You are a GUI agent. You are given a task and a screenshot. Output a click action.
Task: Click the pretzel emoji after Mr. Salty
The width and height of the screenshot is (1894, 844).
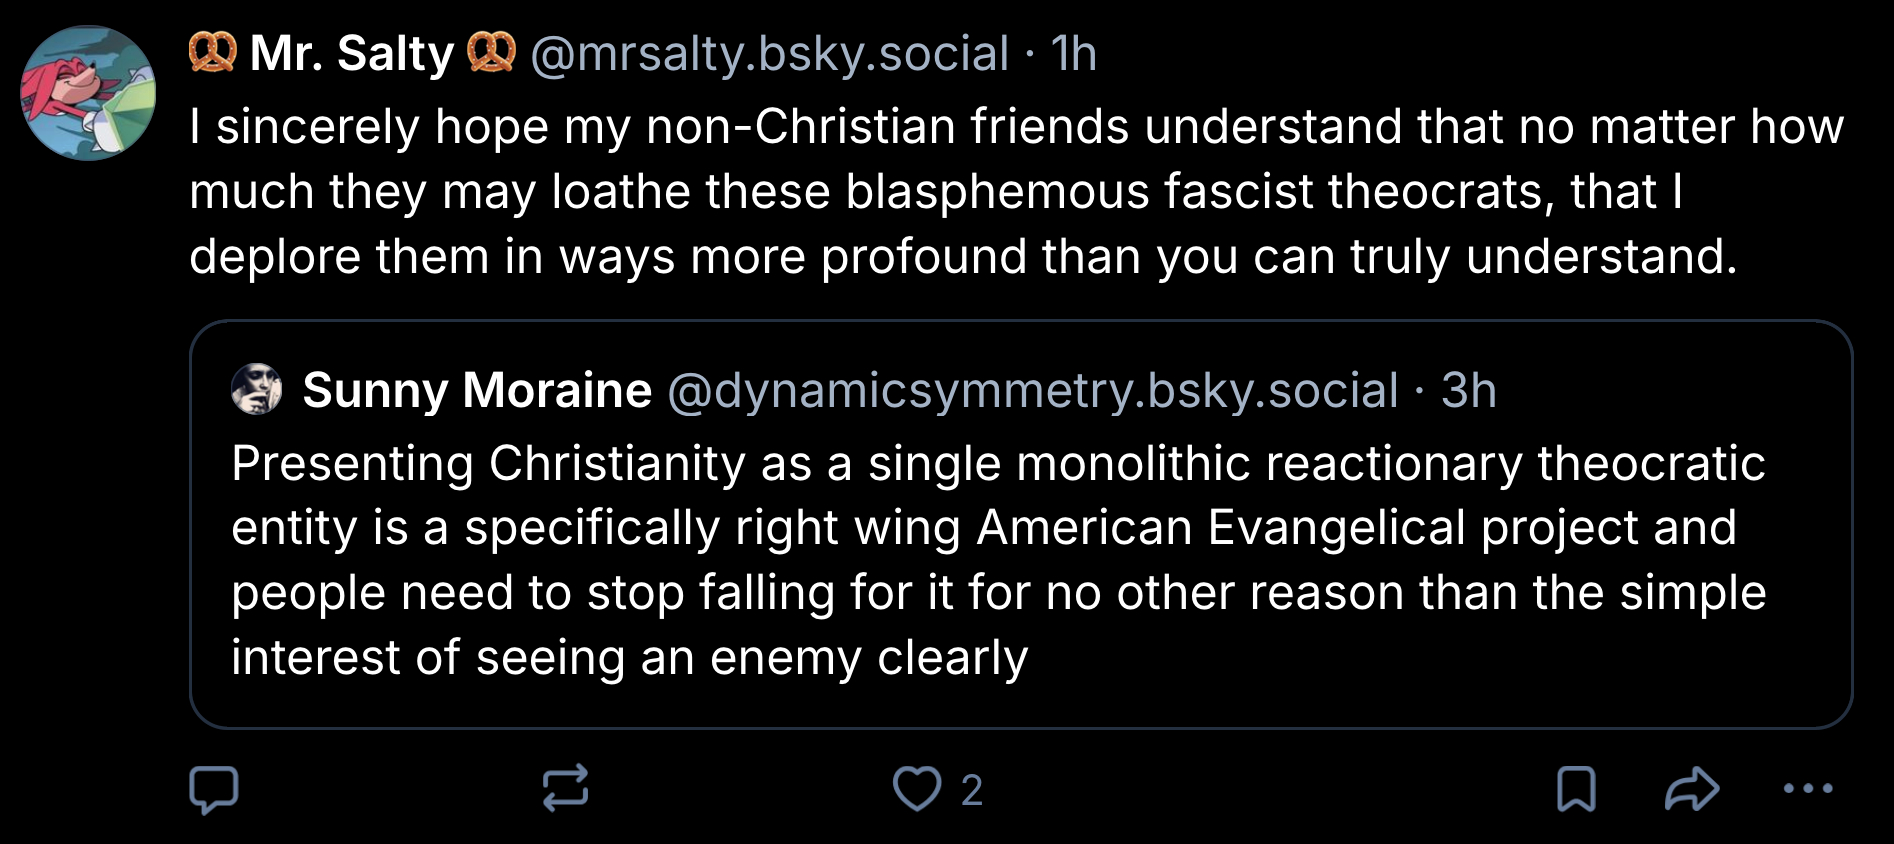tap(492, 52)
